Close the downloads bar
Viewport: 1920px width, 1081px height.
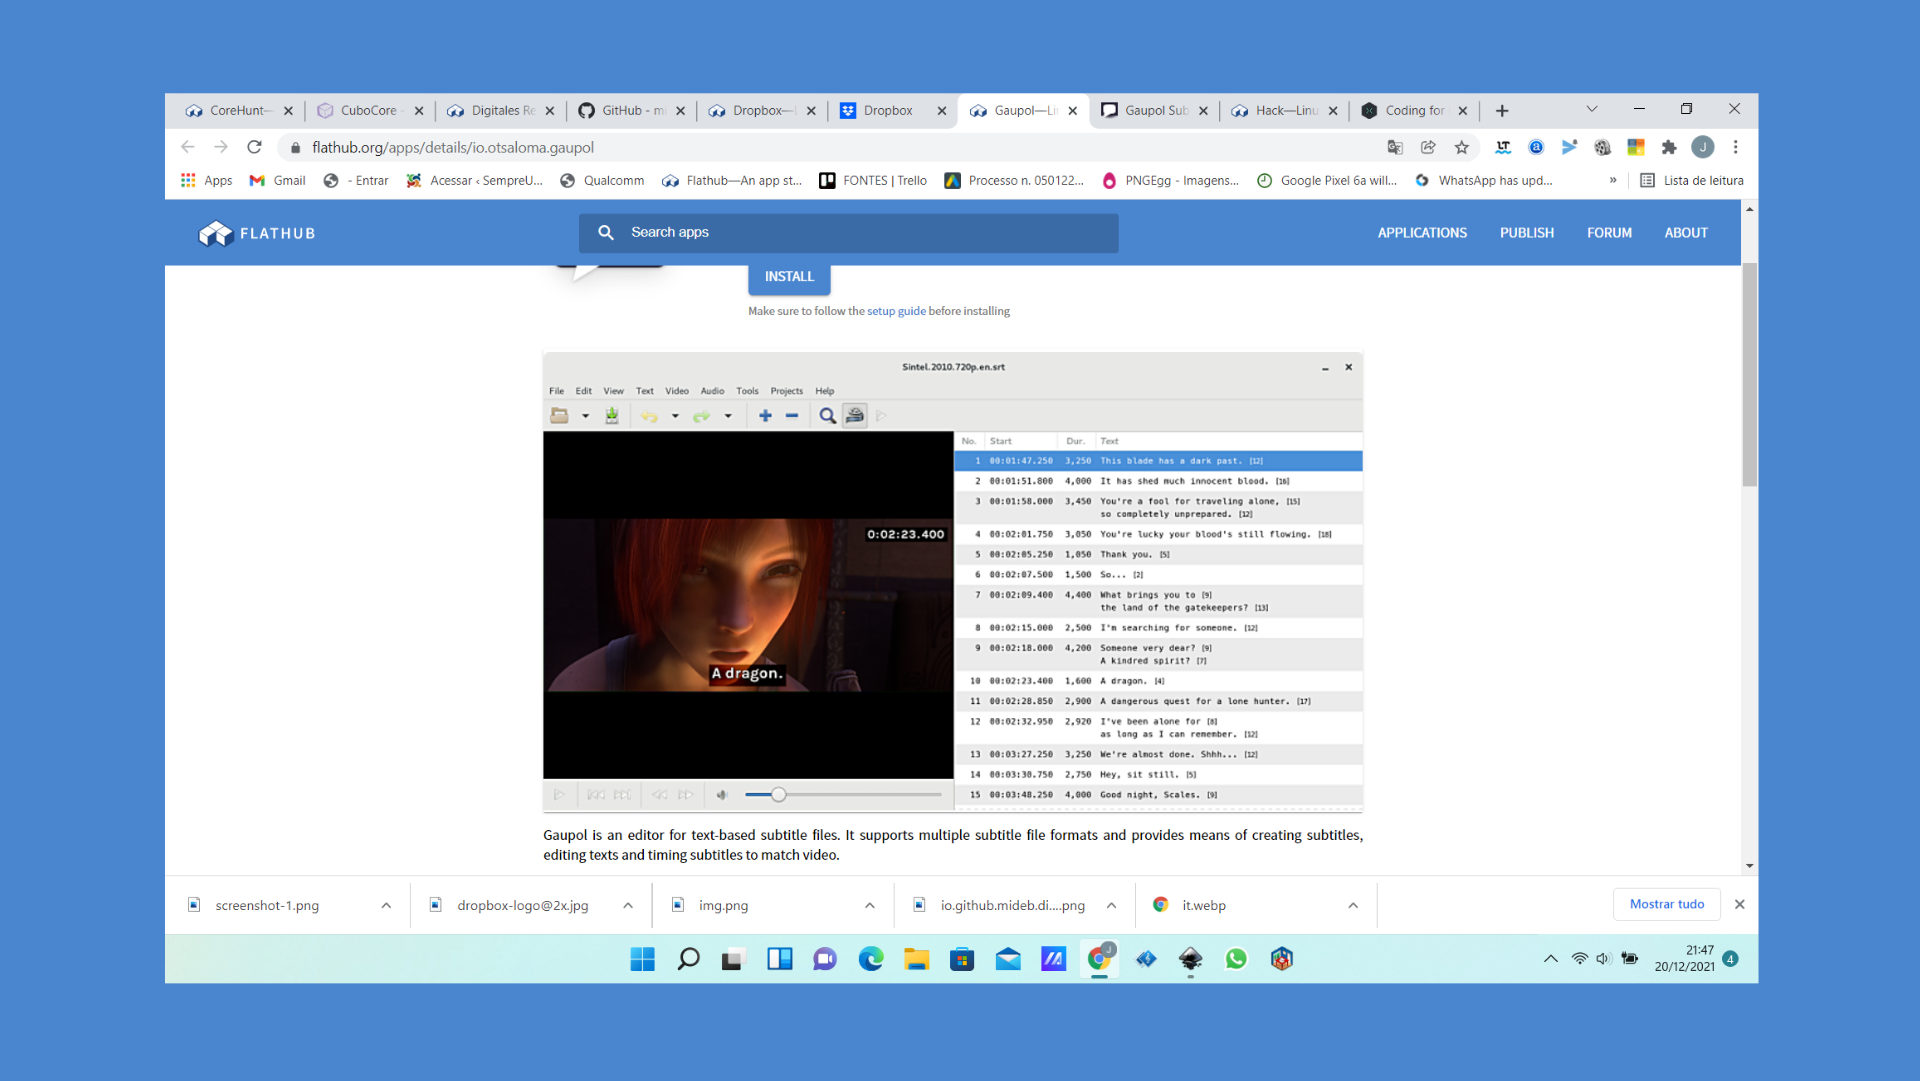click(x=1739, y=904)
